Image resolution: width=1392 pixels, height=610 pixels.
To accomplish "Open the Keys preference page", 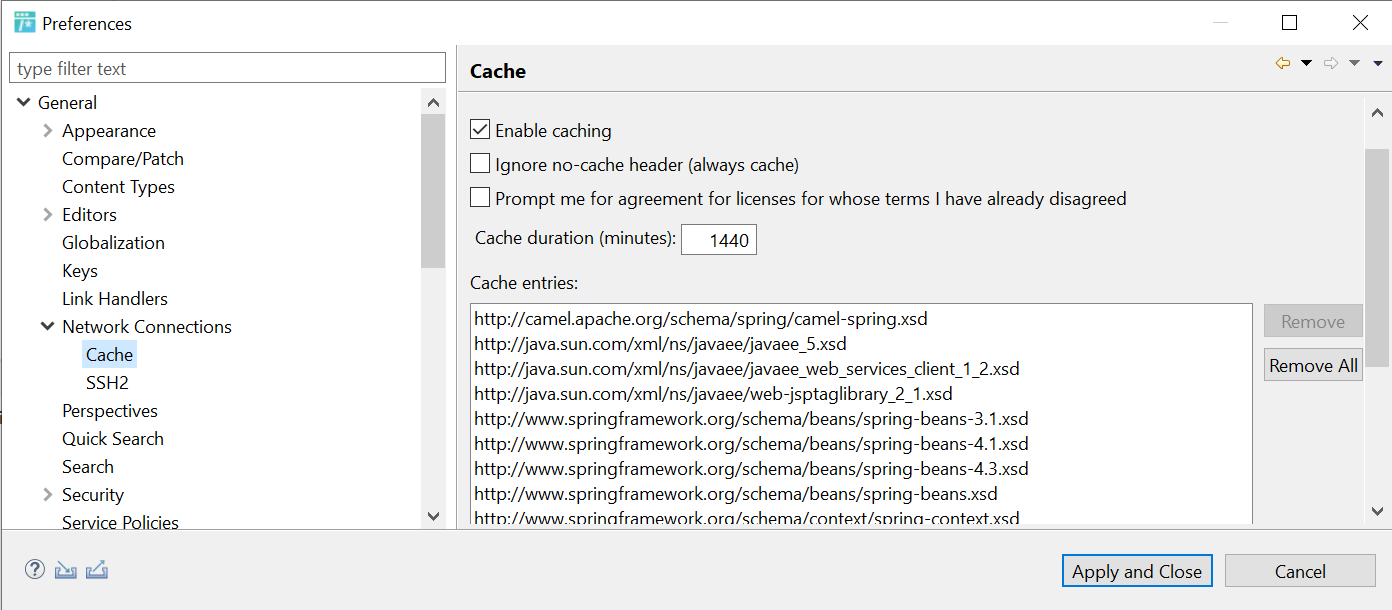I will pos(80,271).
